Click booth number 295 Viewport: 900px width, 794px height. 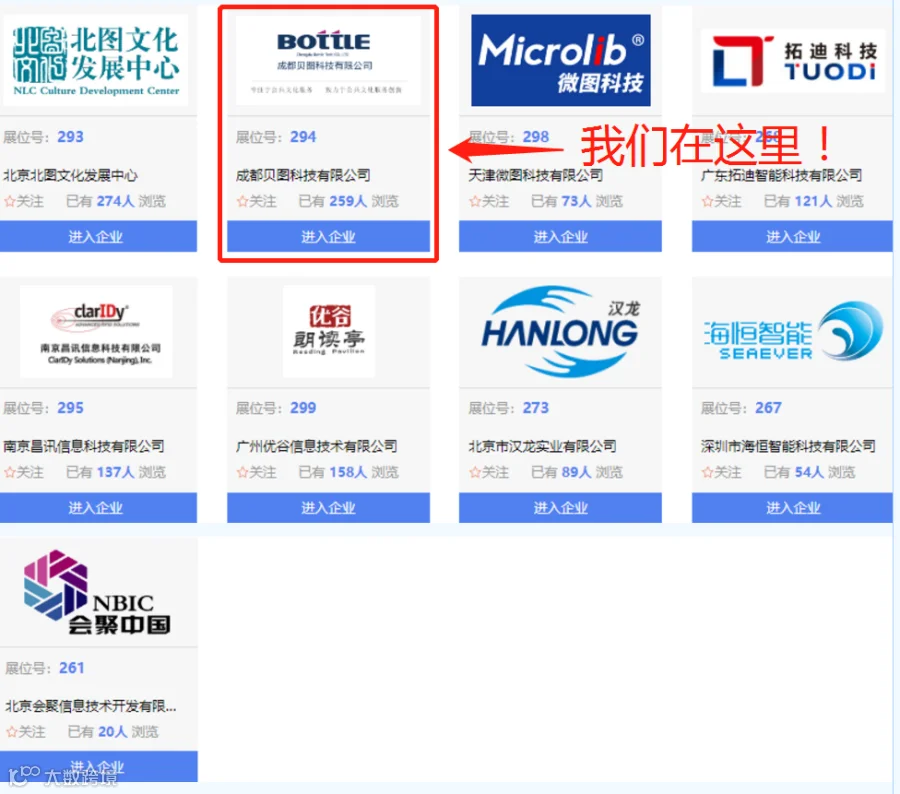pos(71,408)
